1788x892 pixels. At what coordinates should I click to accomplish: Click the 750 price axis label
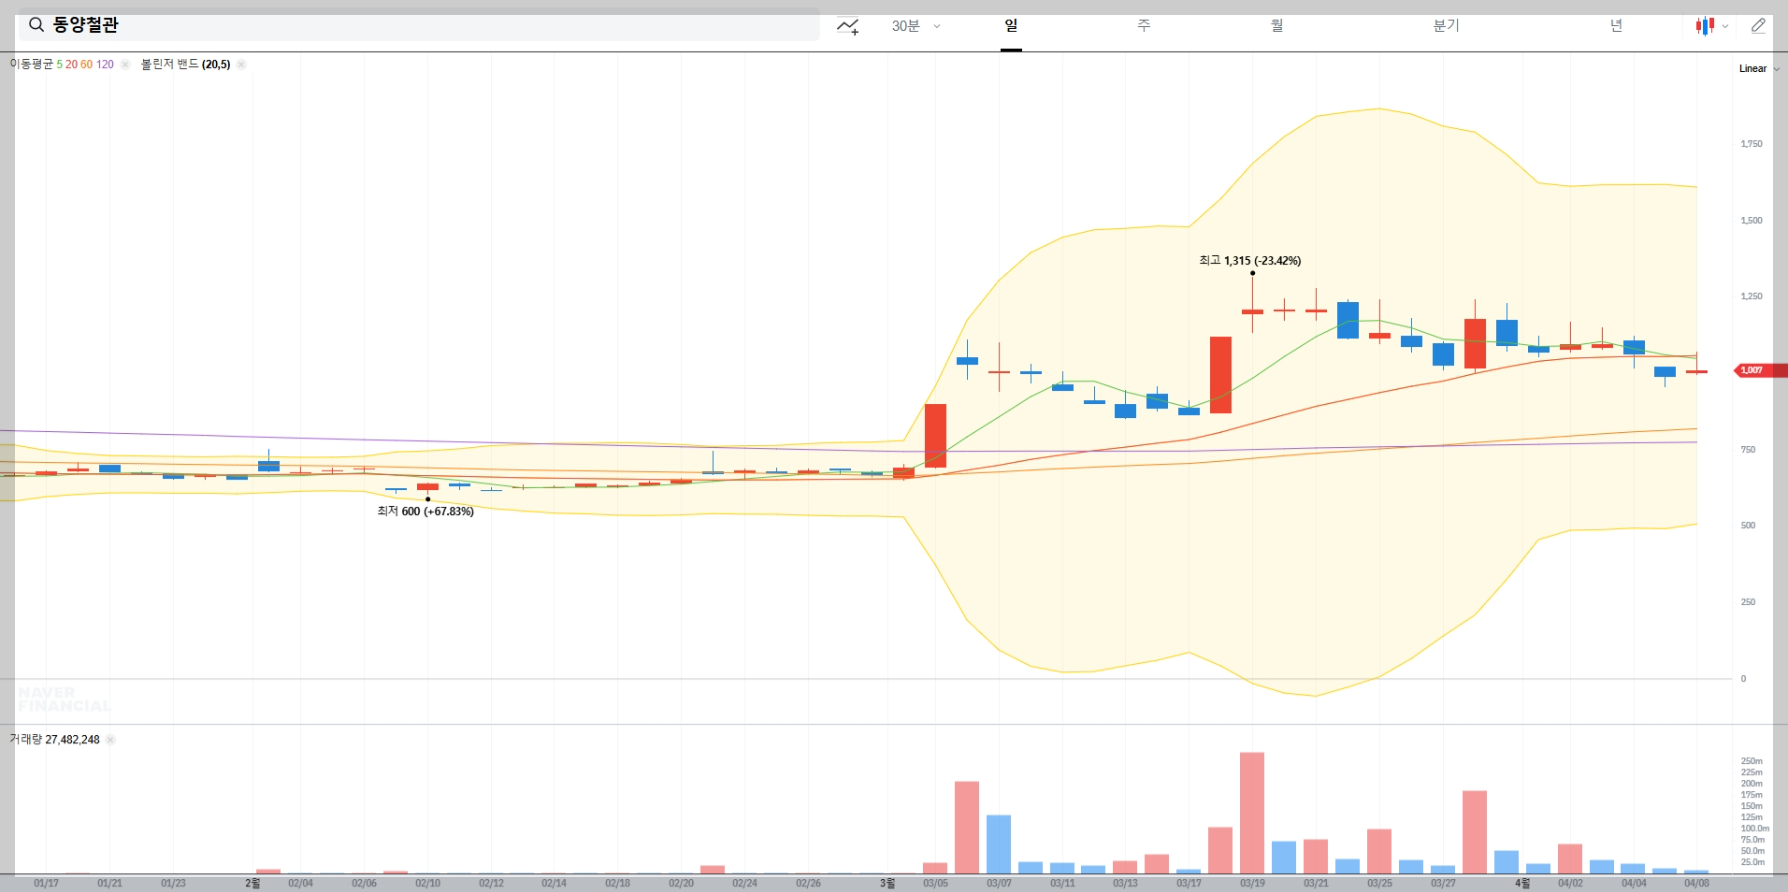pos(1748,449)
